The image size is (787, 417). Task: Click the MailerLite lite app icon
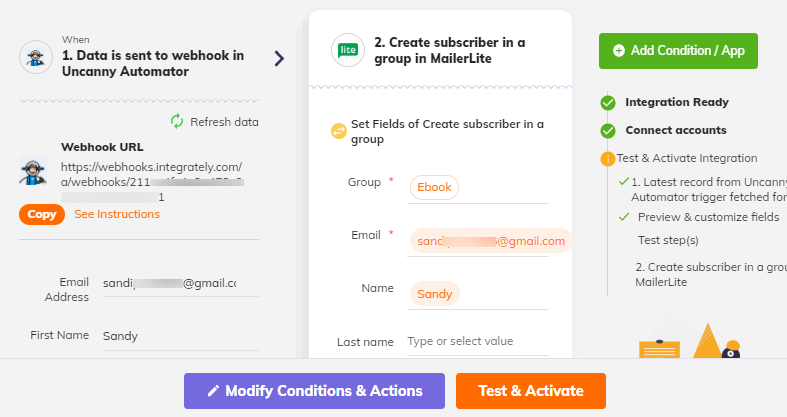pos(348,50)
